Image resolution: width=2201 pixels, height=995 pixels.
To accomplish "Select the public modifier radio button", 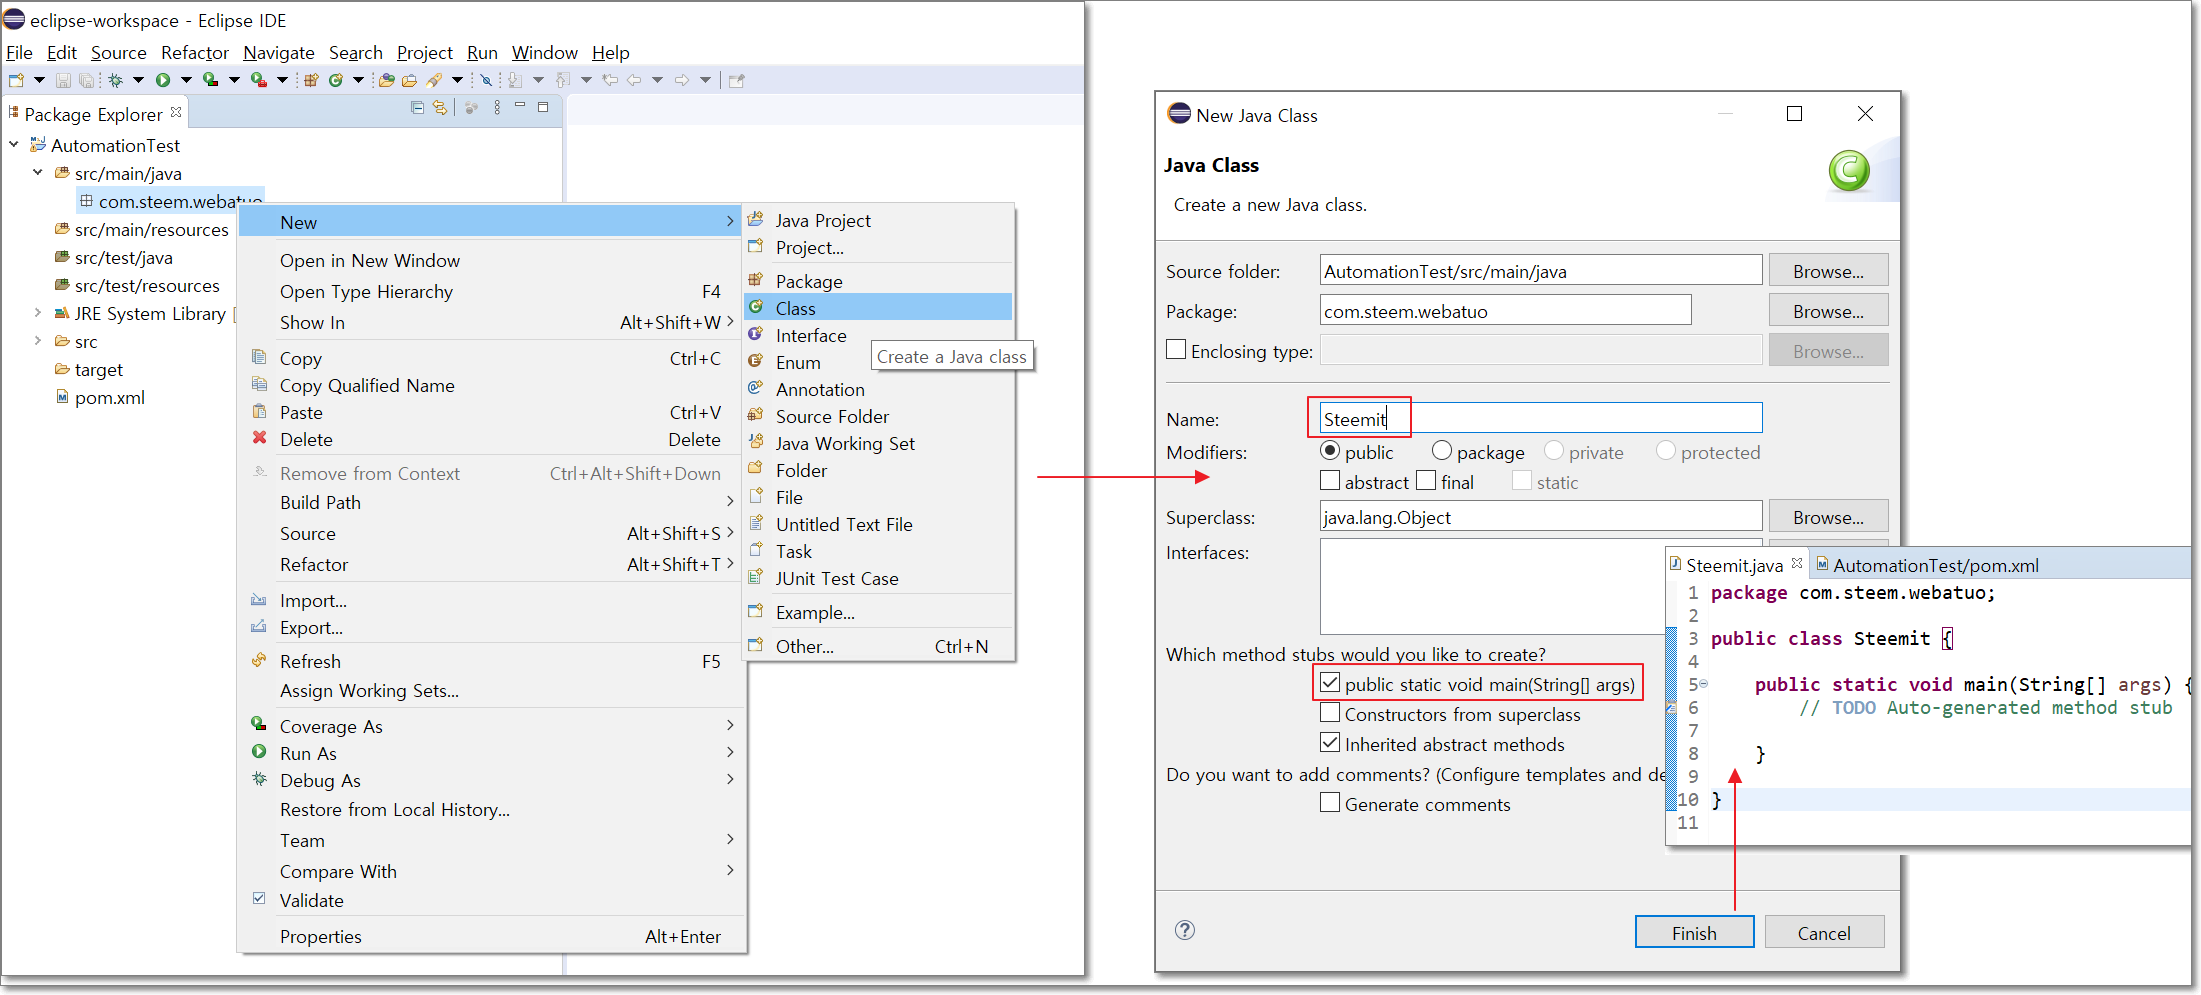I will pyautogui.click(x=1330, y=451).
